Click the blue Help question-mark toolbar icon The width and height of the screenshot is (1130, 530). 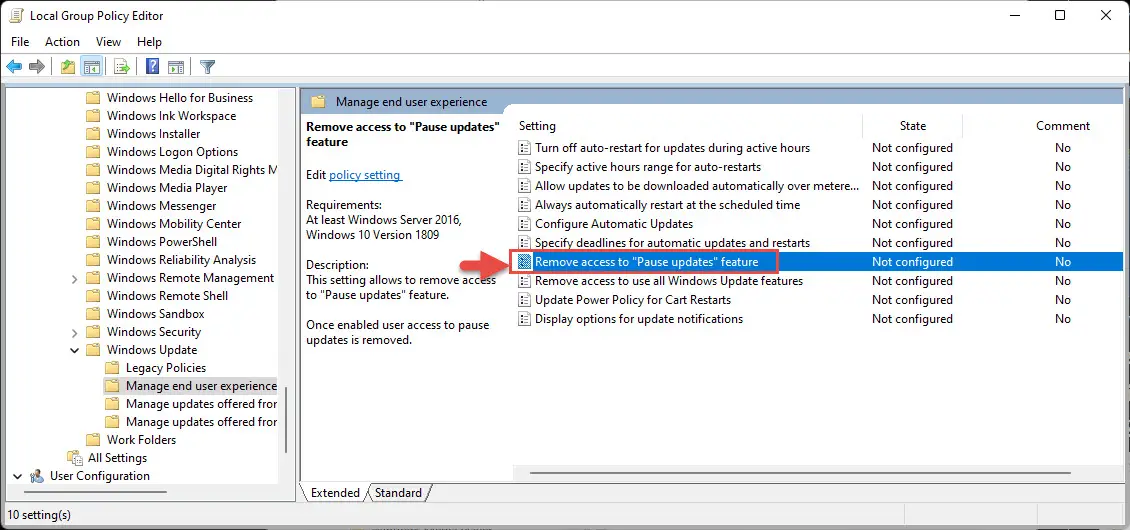[x=152, y=67]
